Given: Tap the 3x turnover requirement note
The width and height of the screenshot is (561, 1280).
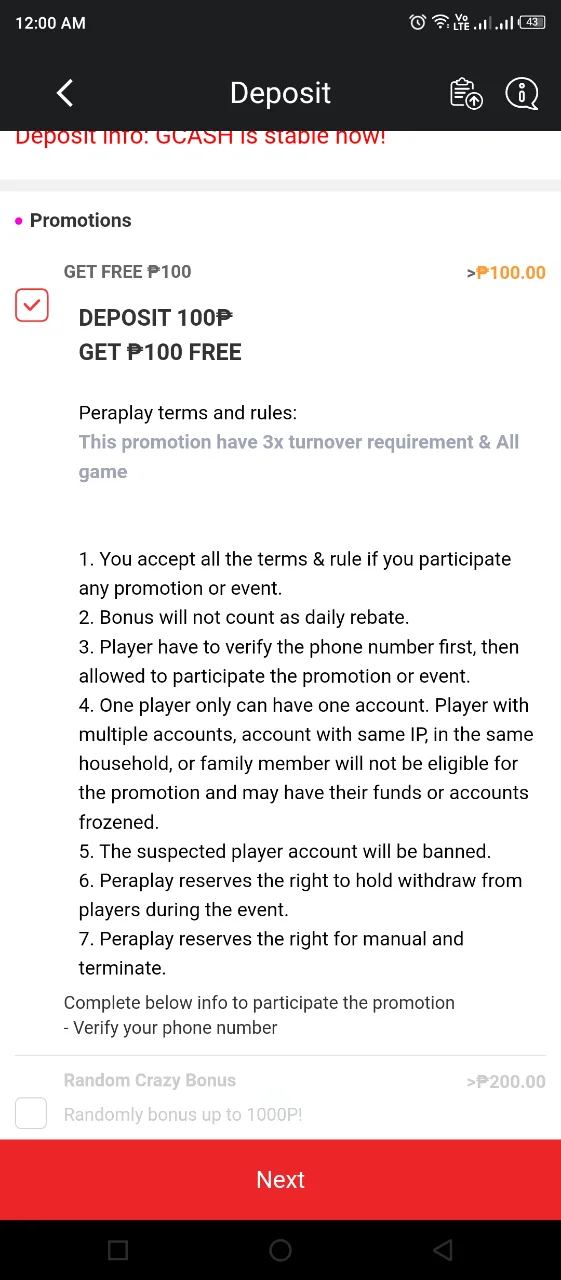Looking at the screenshot, I should (x=299, y=456).
